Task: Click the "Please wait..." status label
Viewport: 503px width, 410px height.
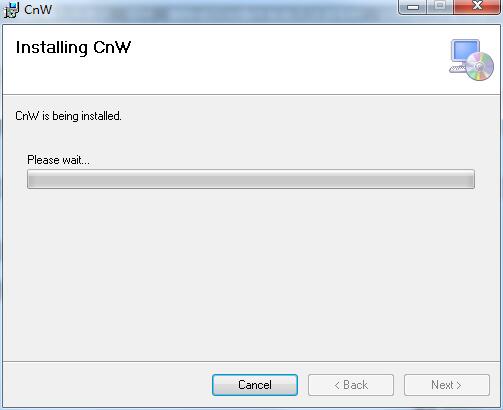Action: click(x=58, y=160)
